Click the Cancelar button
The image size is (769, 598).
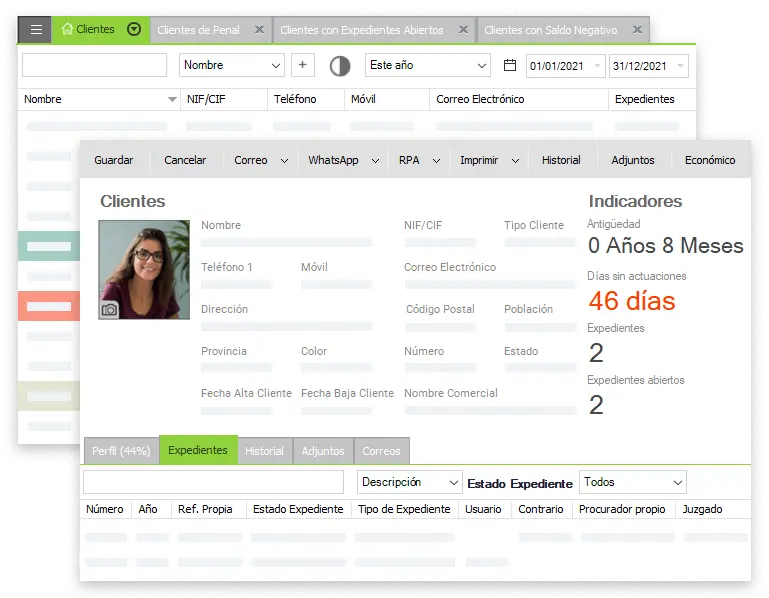point(185,160)
